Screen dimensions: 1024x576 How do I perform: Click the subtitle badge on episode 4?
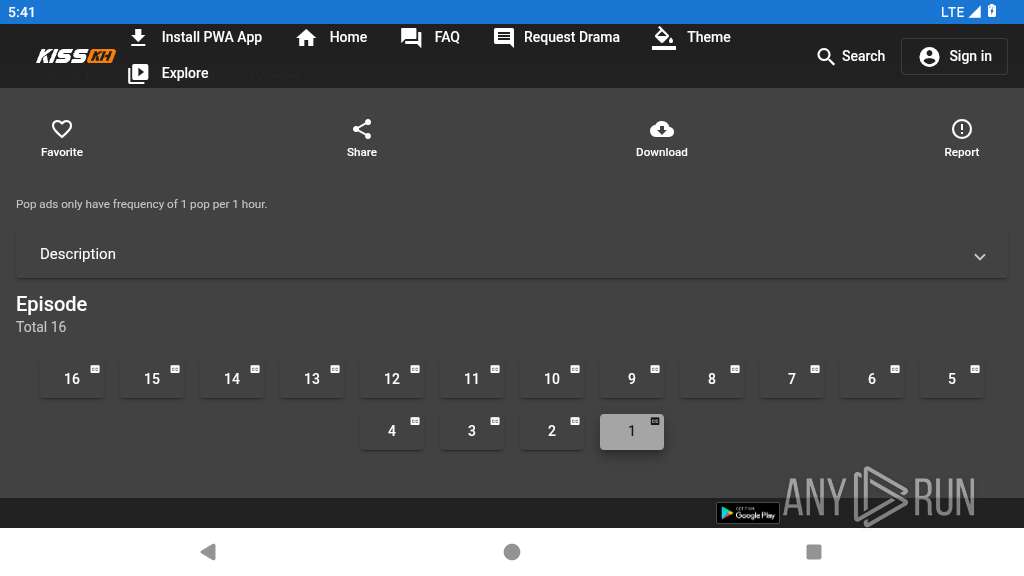point(415,421)
